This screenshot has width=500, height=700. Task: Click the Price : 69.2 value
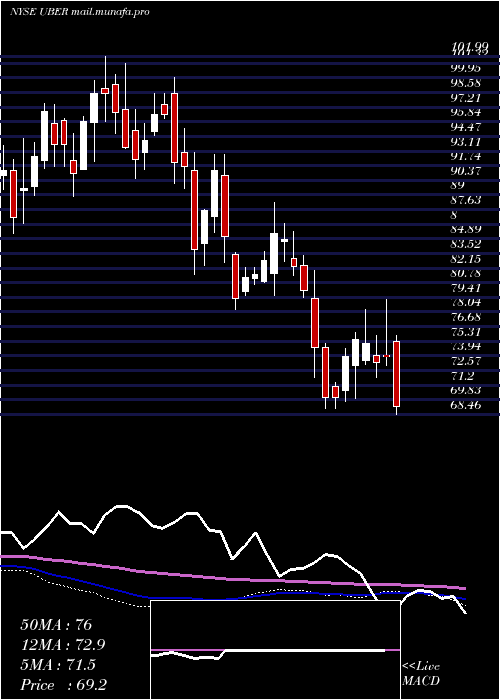[63, 685]
